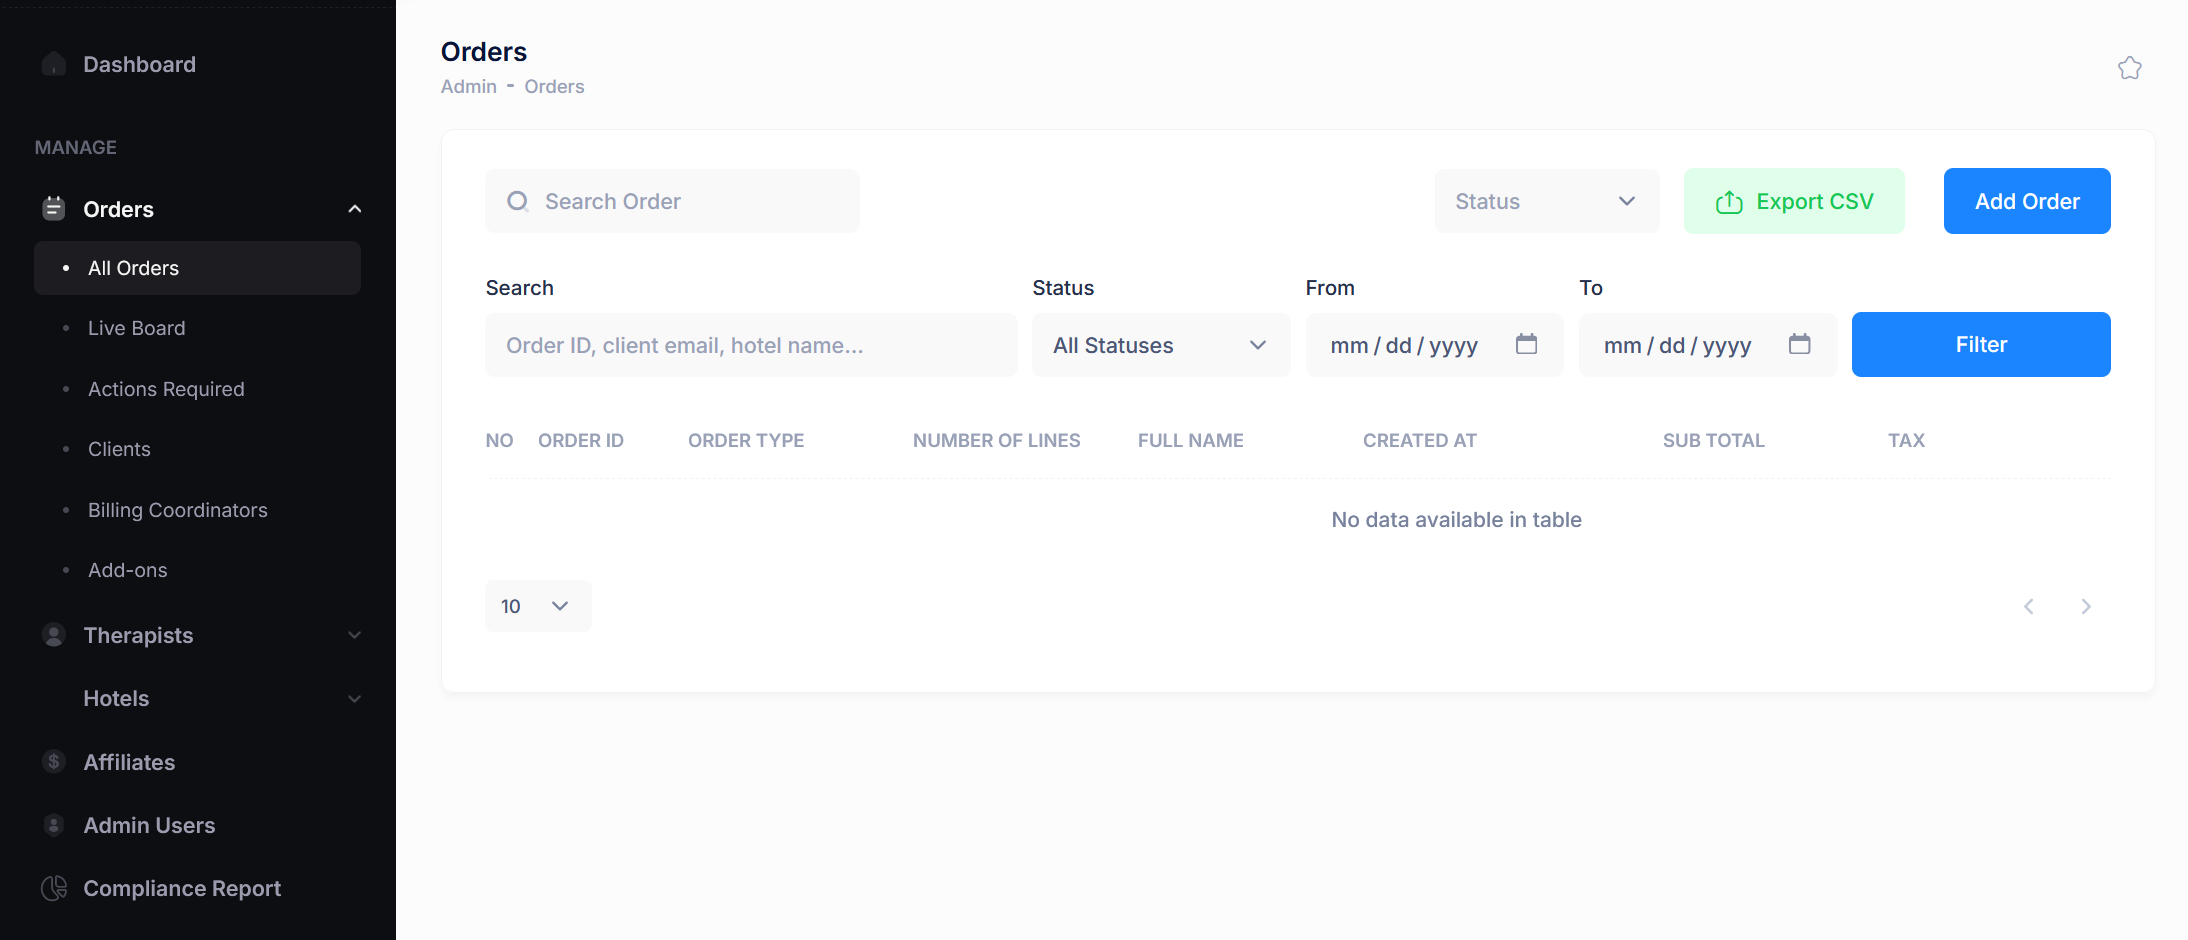2188x940 pixels.
Task: Change the page size selector showing 10
Action: tap(537, 605)
